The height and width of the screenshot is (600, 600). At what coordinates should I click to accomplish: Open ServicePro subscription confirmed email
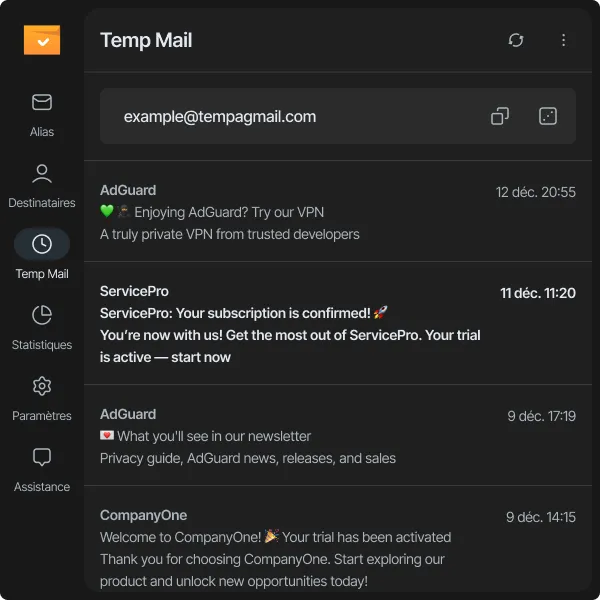tap(300, 324)
